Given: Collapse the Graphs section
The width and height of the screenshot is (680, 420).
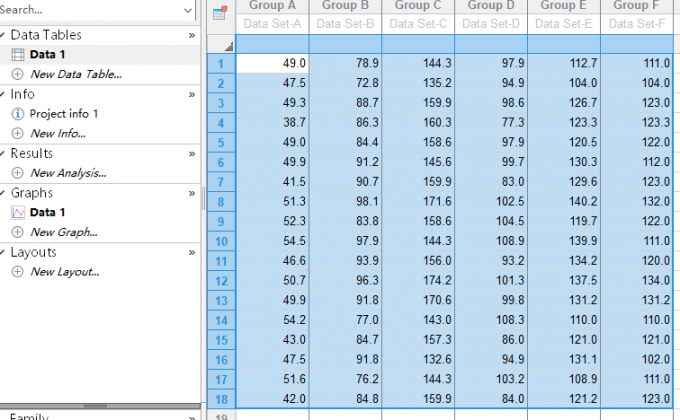Looking at the screenshot, I should pos(2,193).
